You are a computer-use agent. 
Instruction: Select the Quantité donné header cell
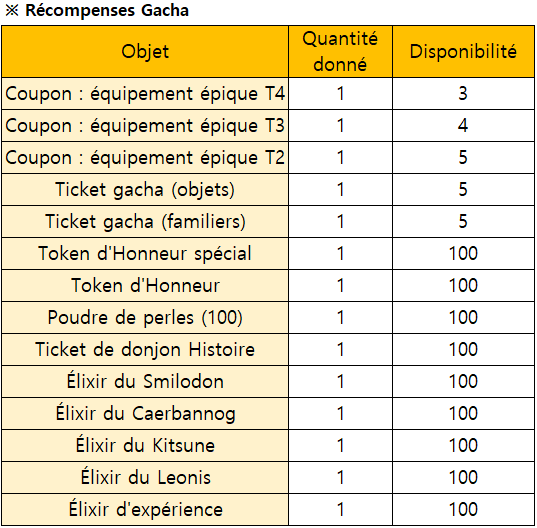340,51
